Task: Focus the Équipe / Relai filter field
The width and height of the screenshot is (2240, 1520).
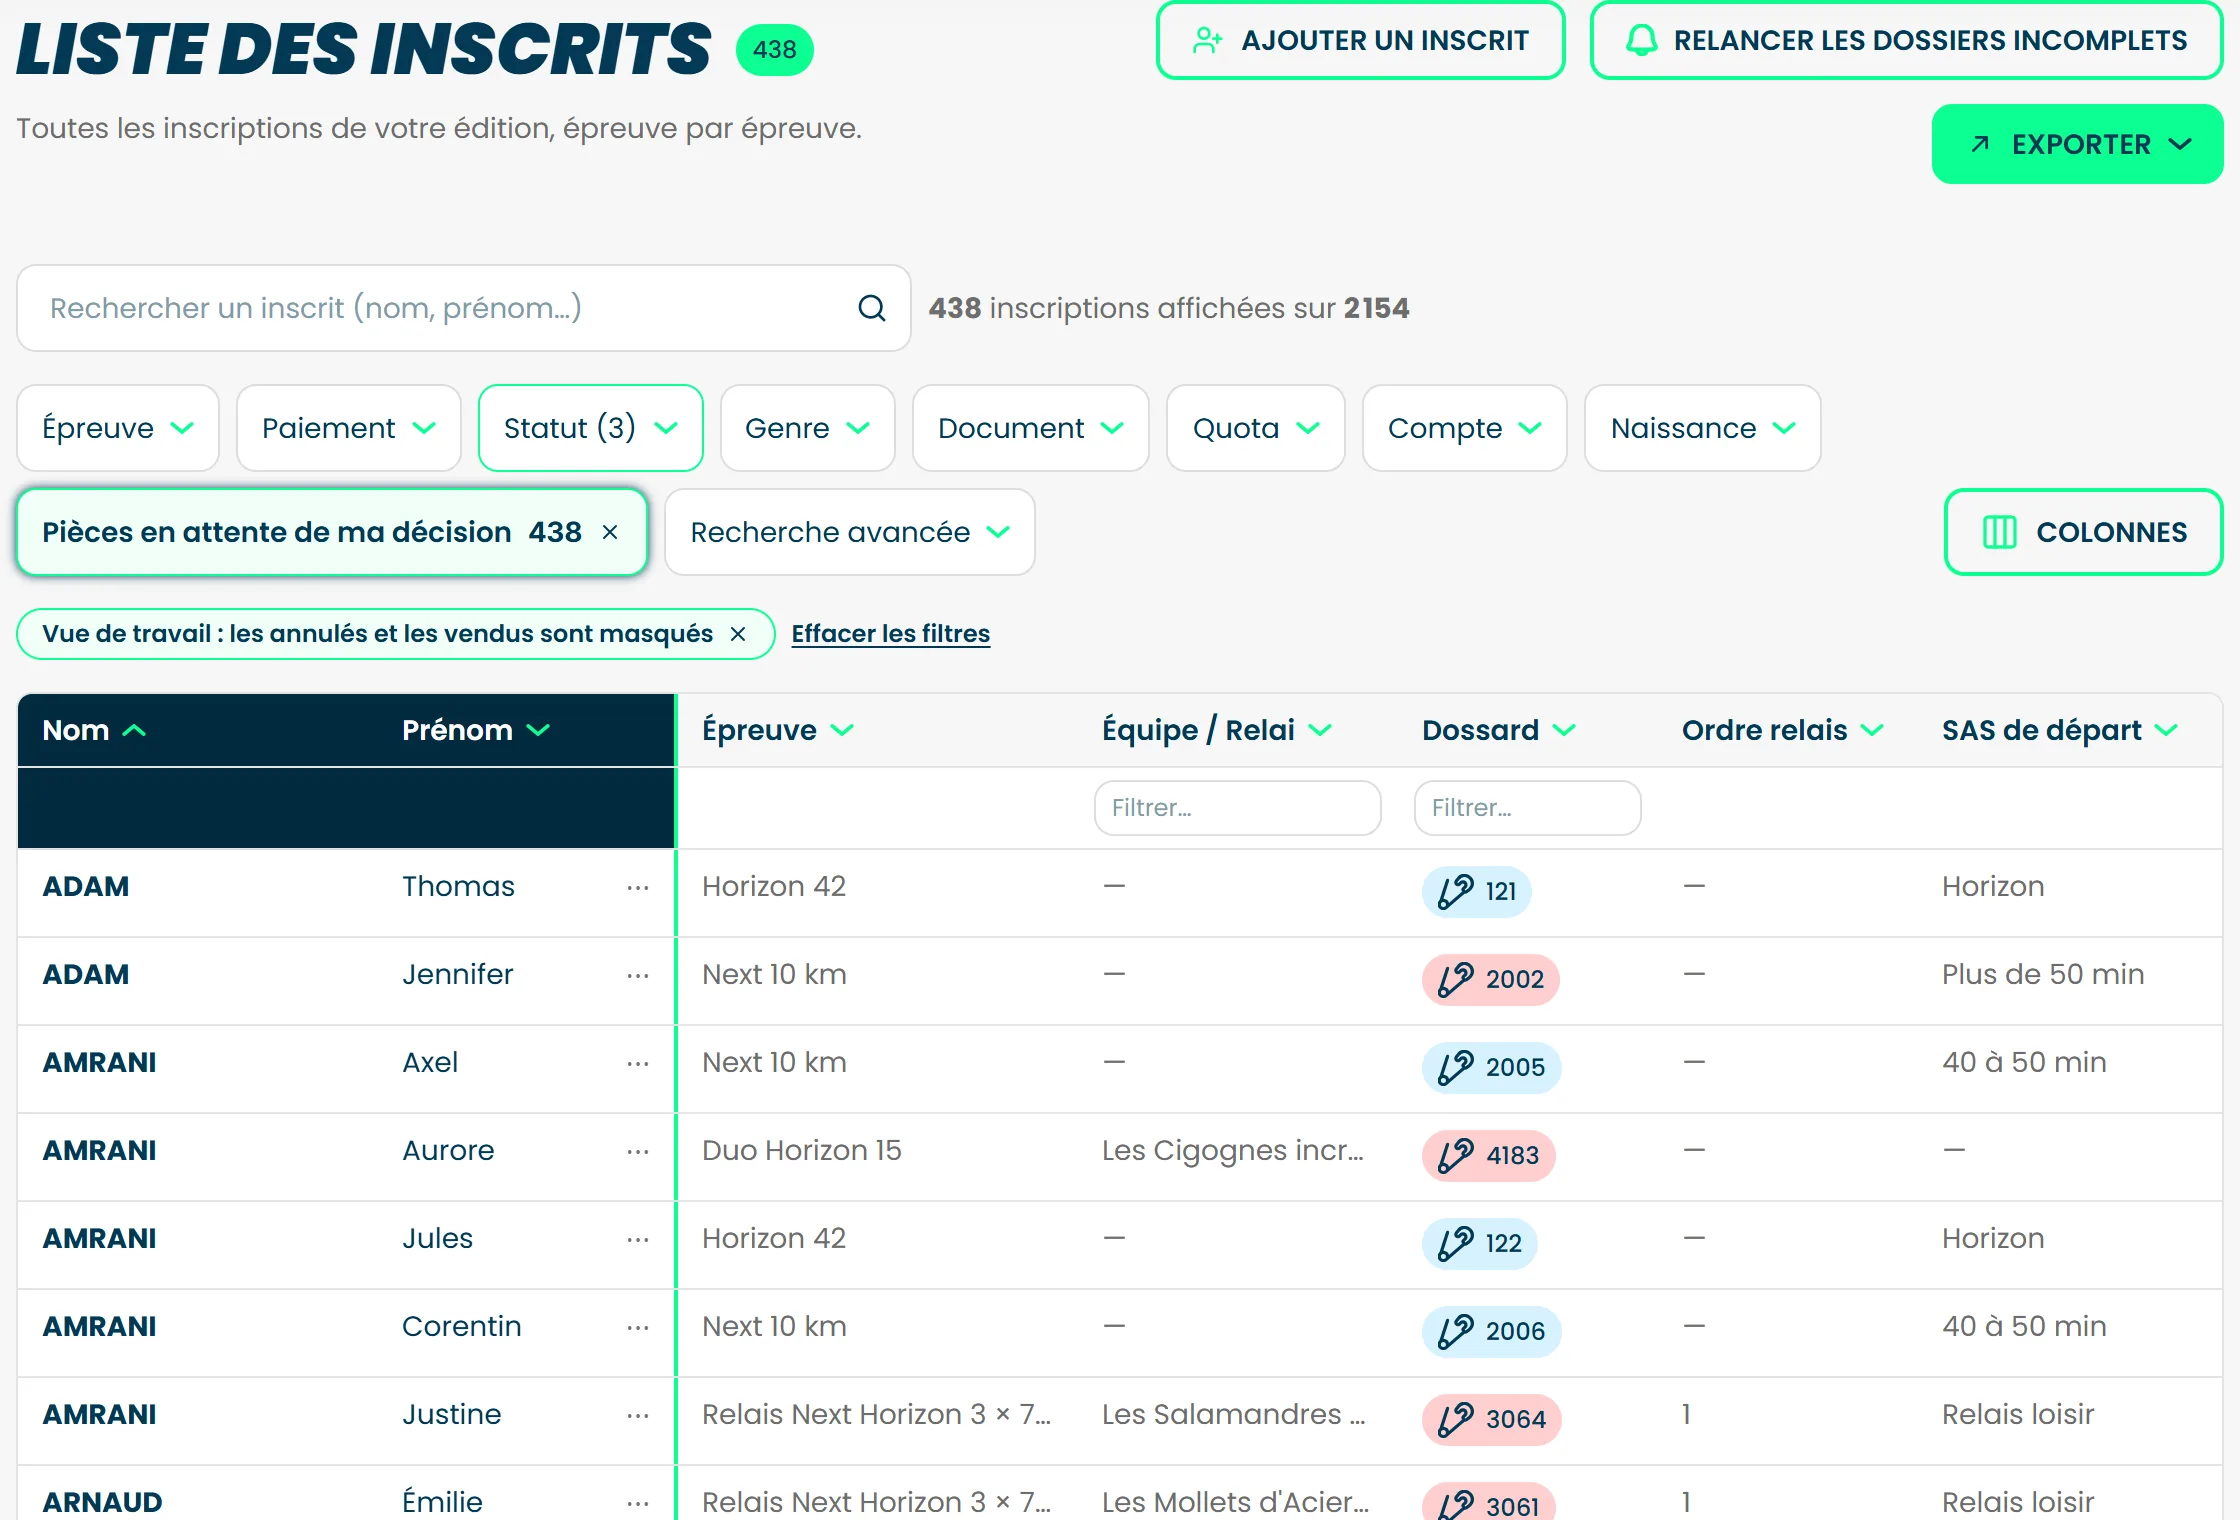Action: [x=1237, y=808]
